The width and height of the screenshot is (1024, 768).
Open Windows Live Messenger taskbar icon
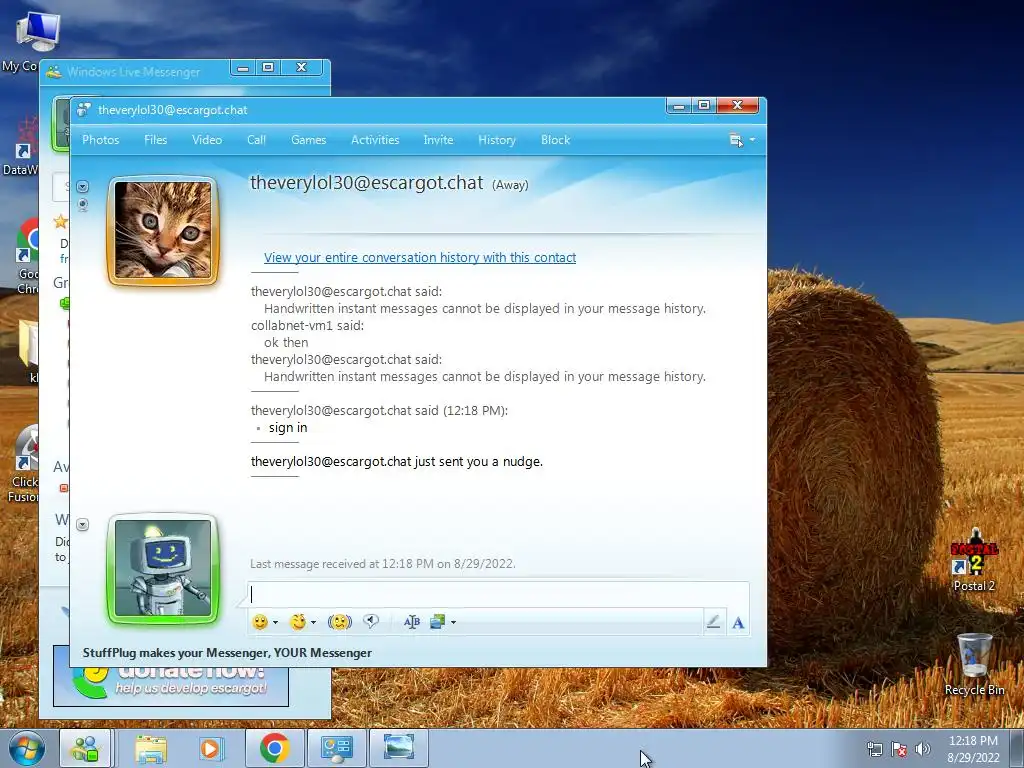tap(86, 748)
